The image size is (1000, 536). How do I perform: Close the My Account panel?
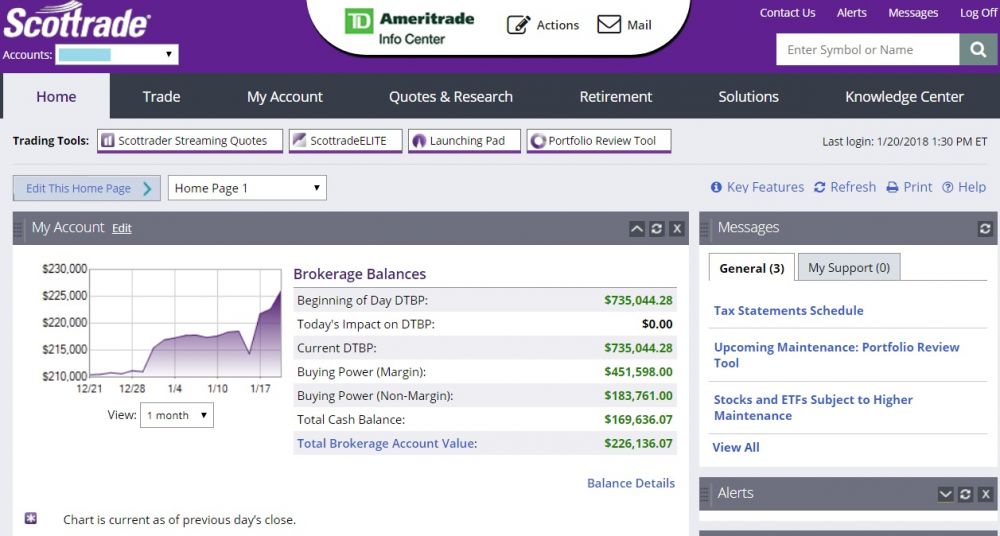click(677, 229)
